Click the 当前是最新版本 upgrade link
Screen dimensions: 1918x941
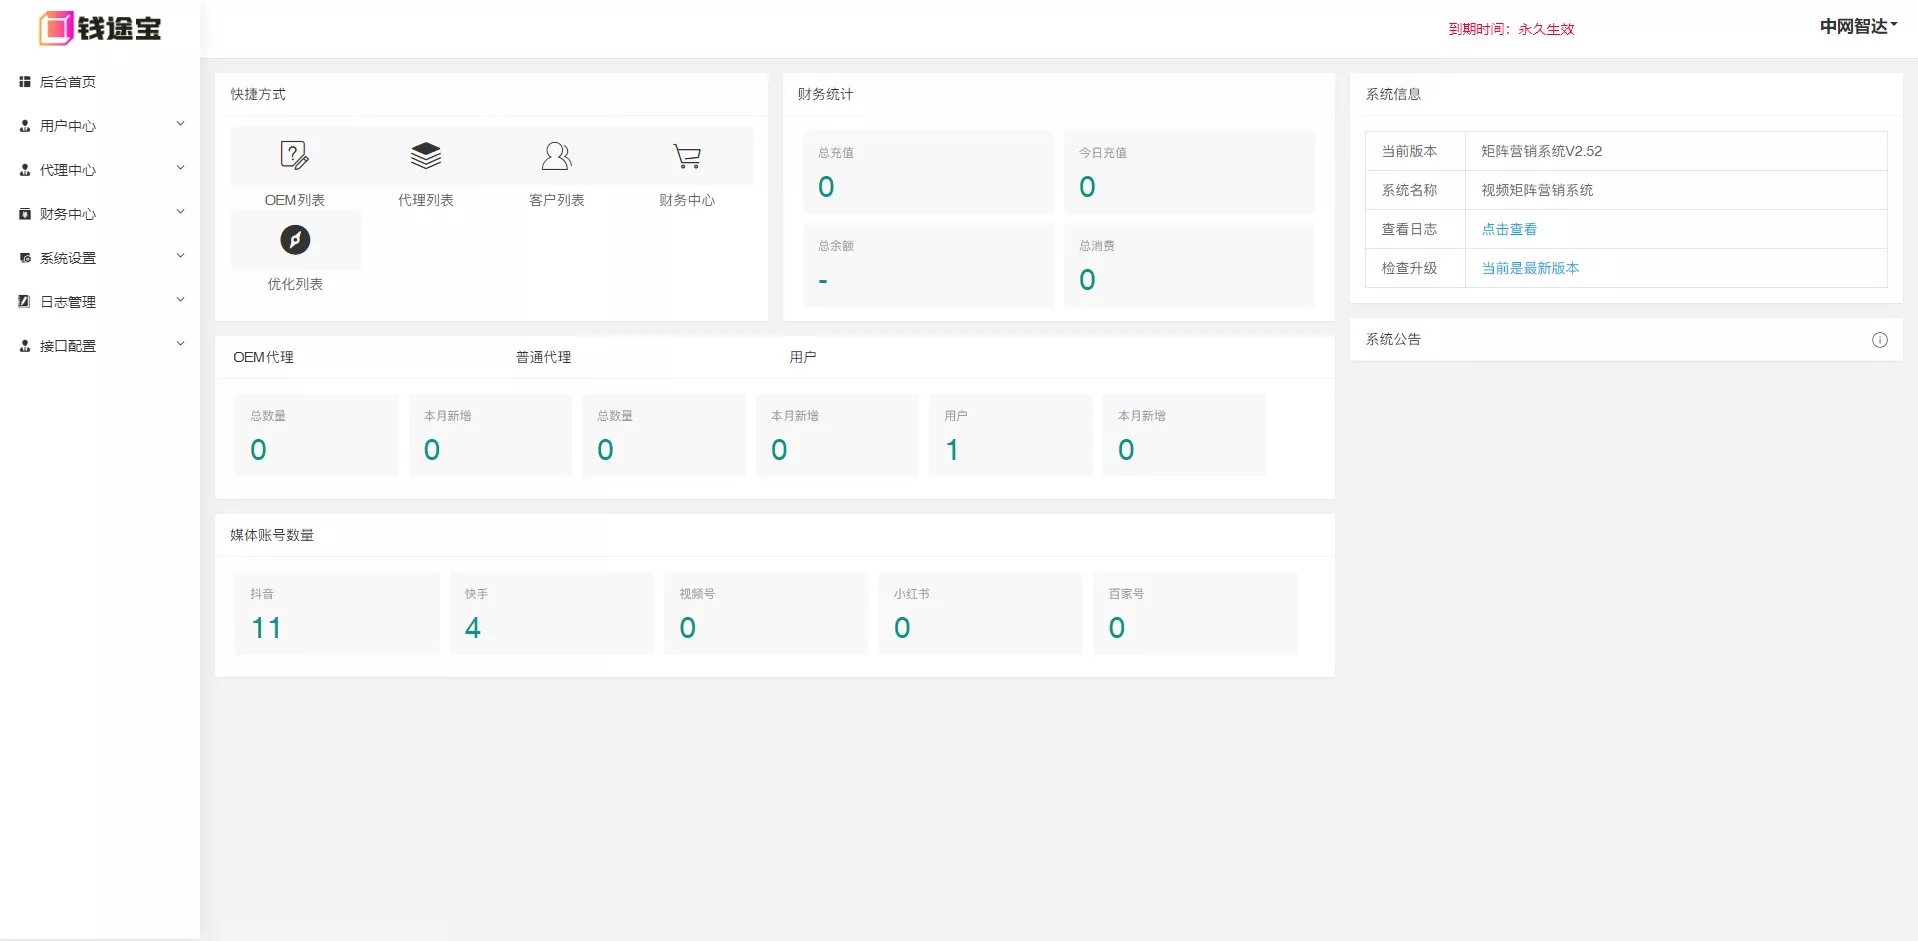coord(1529,268)
